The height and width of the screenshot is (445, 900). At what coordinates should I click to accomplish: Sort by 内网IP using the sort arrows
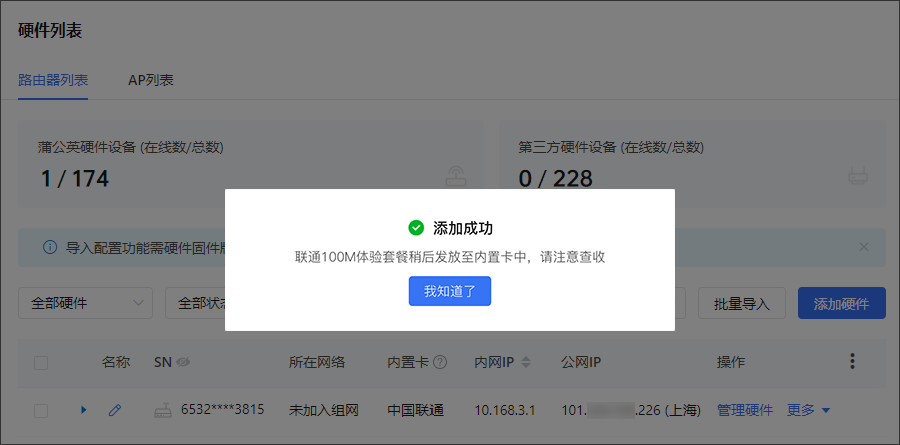click(527, 362)
